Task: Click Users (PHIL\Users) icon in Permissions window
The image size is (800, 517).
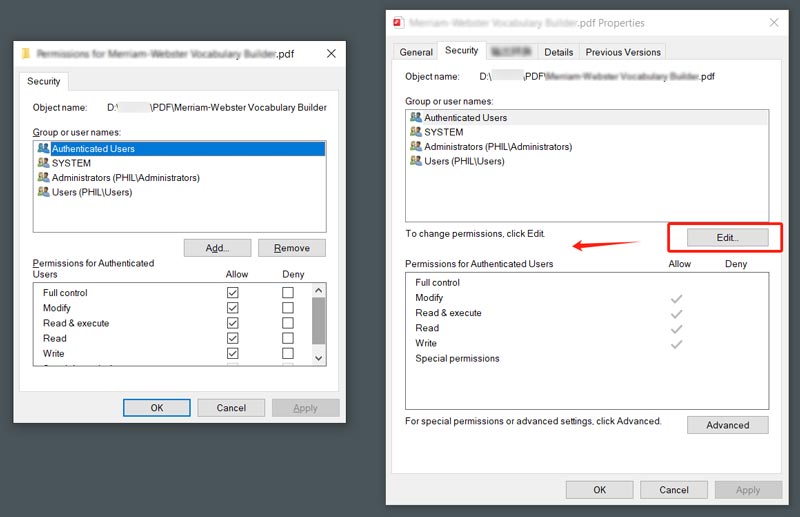Action: [43, 192]
